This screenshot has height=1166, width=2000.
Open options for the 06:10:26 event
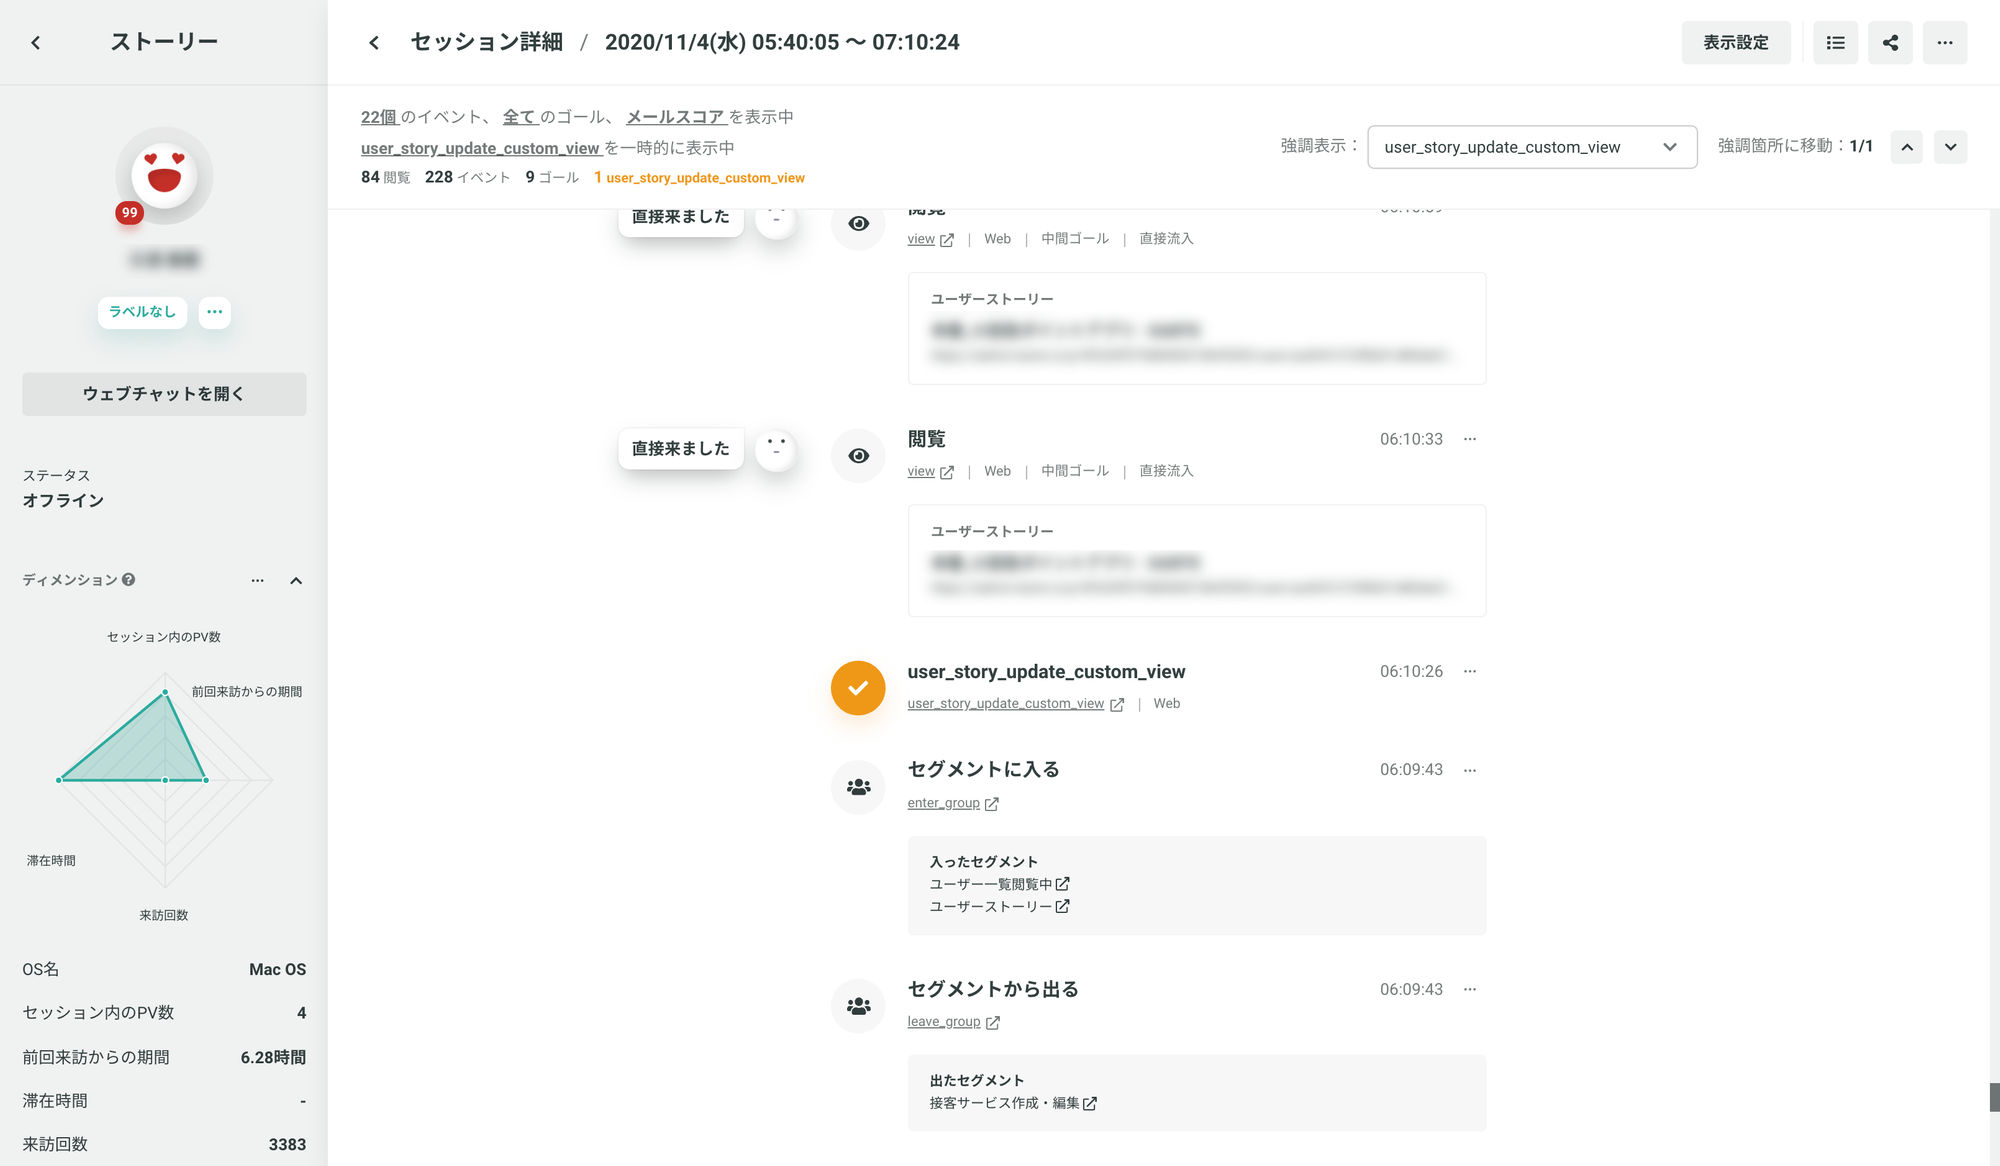[1470, 672]
